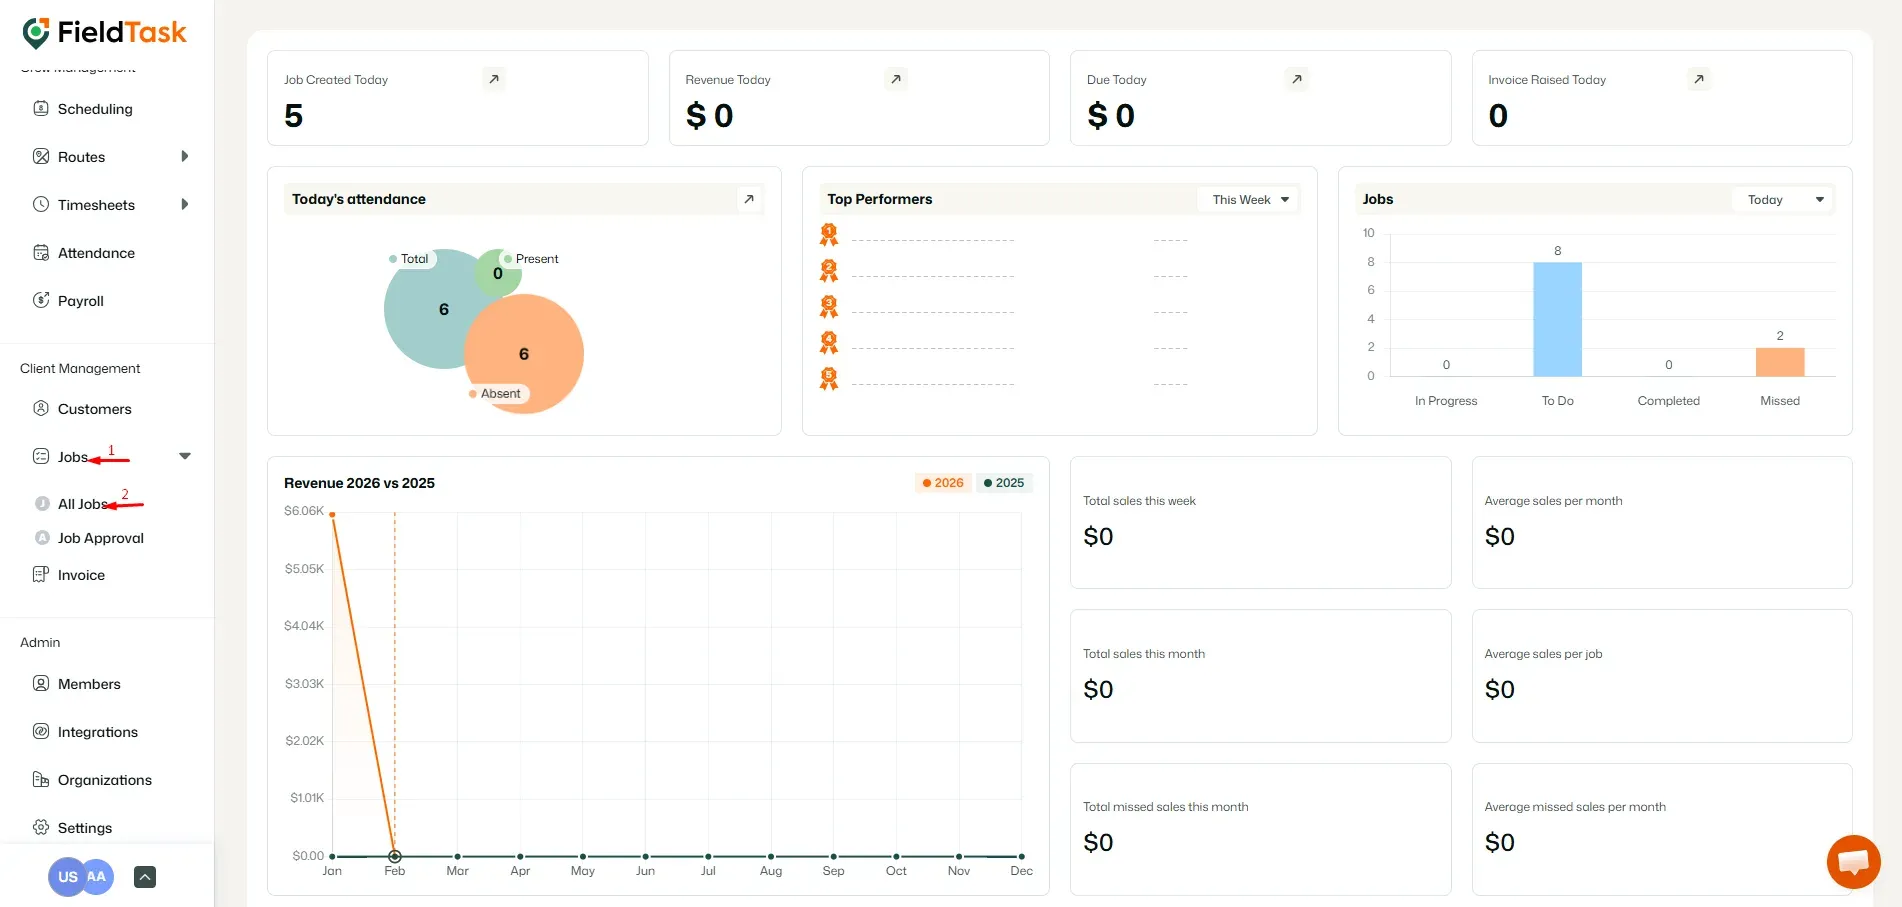1902x907 pixels.
Task: Click the All Jobs bullet icon
Action: pos(42,504)
